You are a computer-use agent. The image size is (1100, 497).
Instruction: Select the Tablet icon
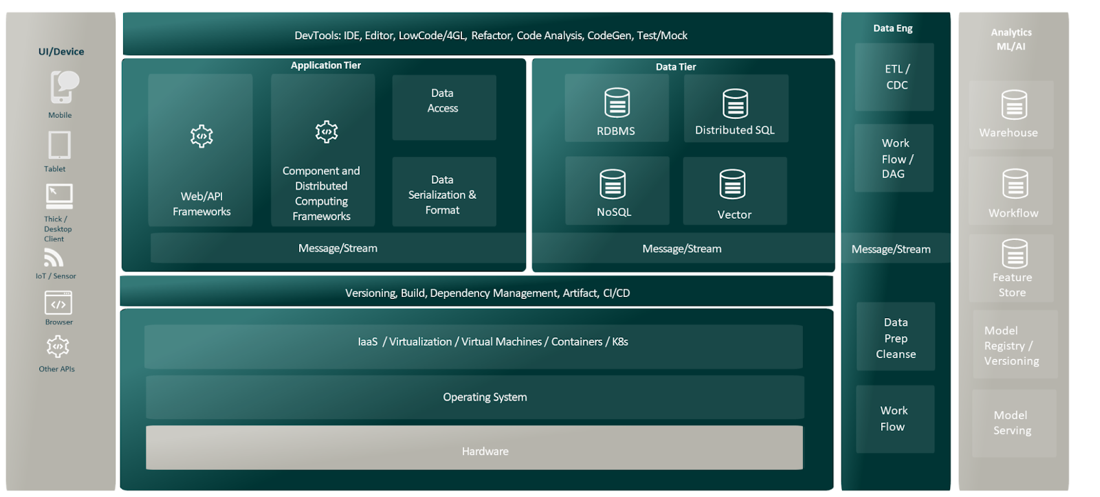(x=59, y=145)
